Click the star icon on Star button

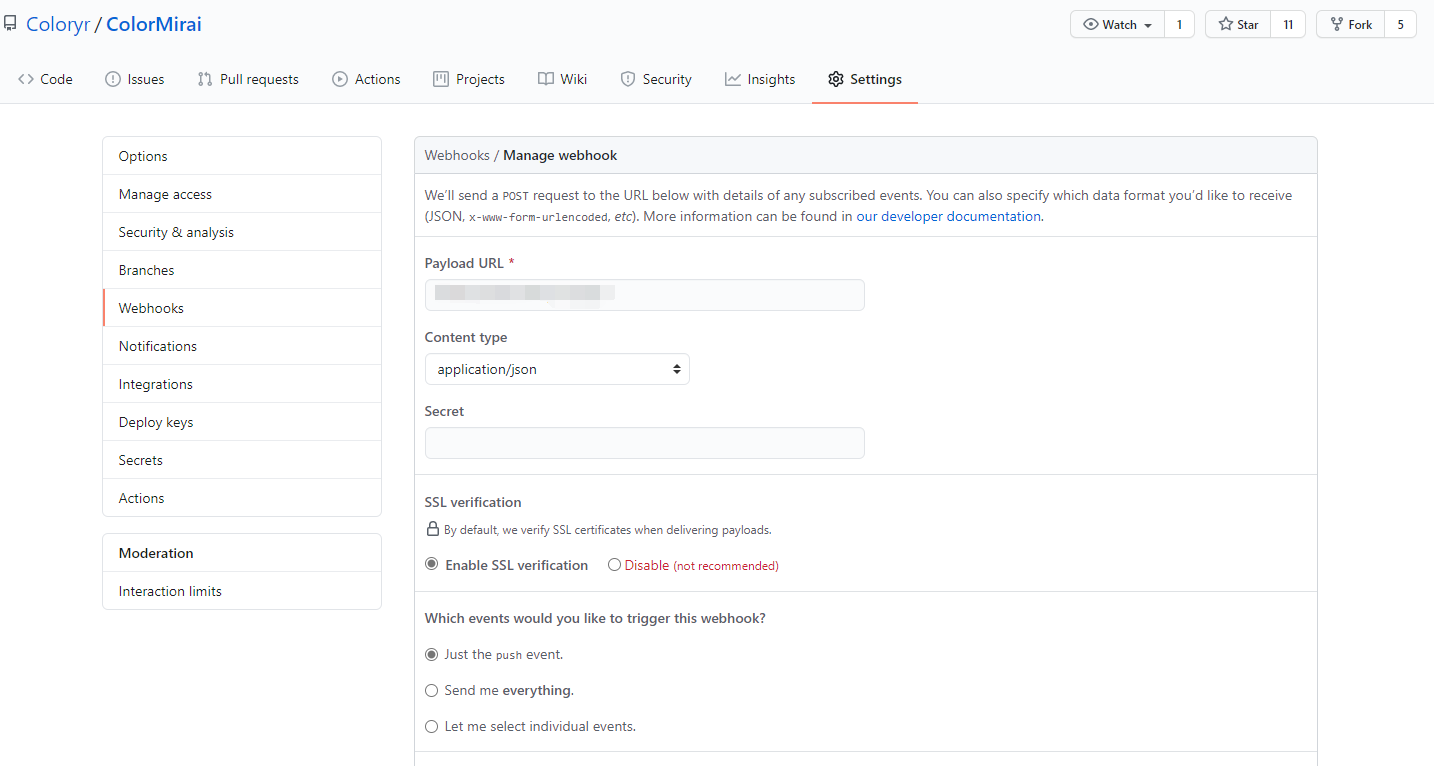click(1225, 24)
